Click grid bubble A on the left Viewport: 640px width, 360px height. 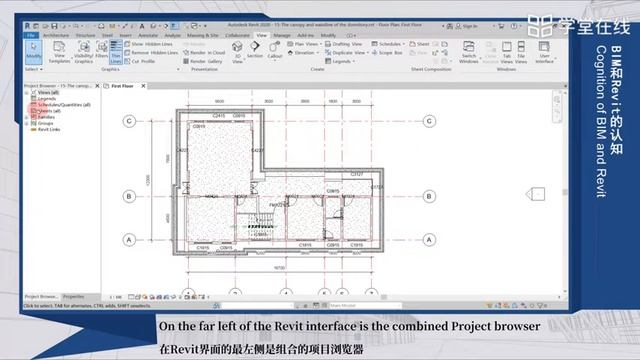(129, 240)
